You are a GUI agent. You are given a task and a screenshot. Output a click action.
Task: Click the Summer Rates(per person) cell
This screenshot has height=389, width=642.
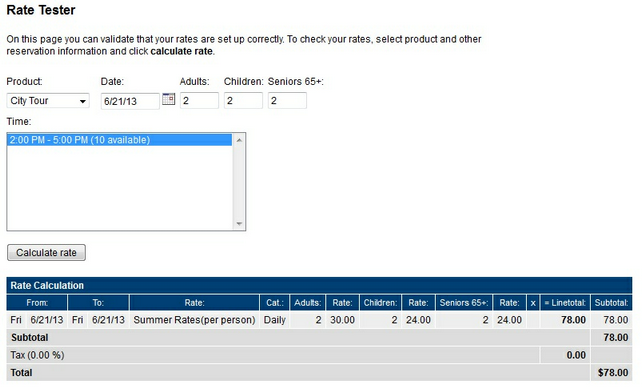pos(194,320)
